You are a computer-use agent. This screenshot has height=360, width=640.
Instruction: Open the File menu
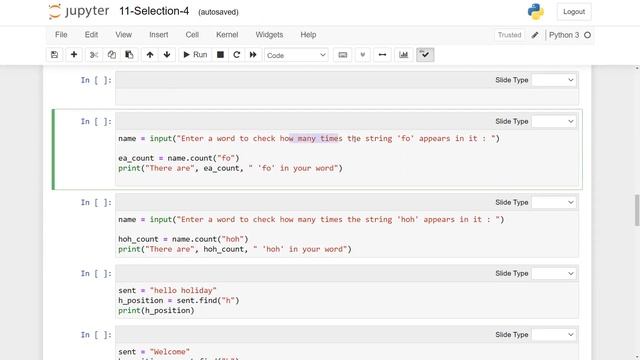coord(61,35)
